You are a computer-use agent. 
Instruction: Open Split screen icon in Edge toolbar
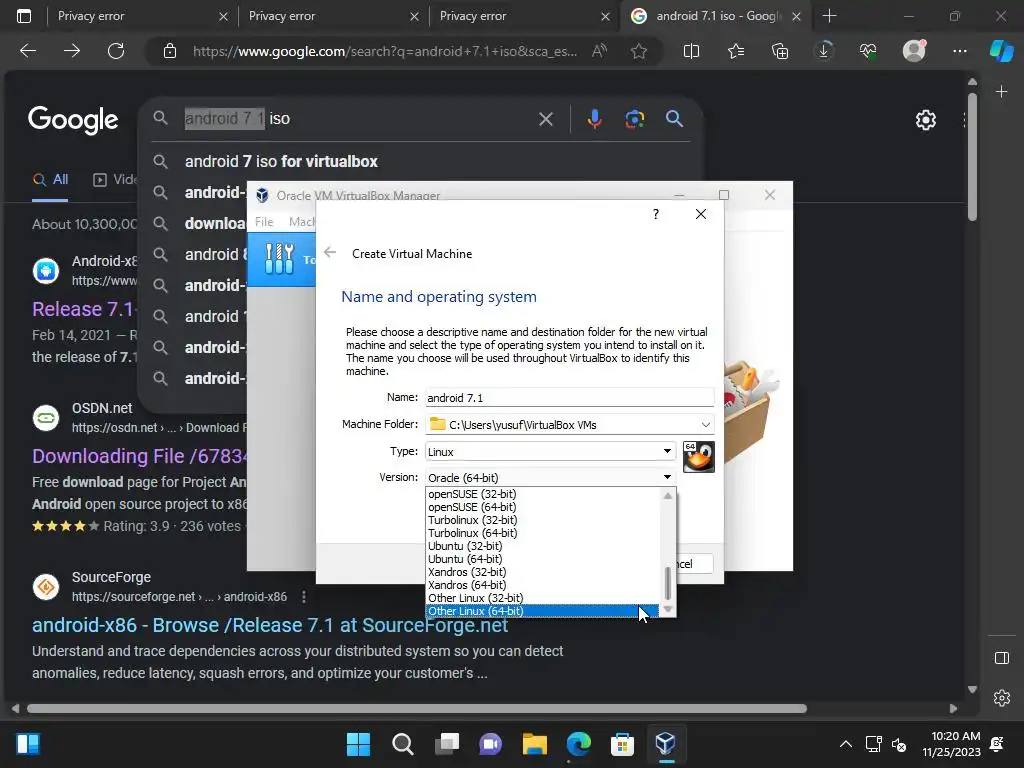pyautogui.click(x=692, y=51)
